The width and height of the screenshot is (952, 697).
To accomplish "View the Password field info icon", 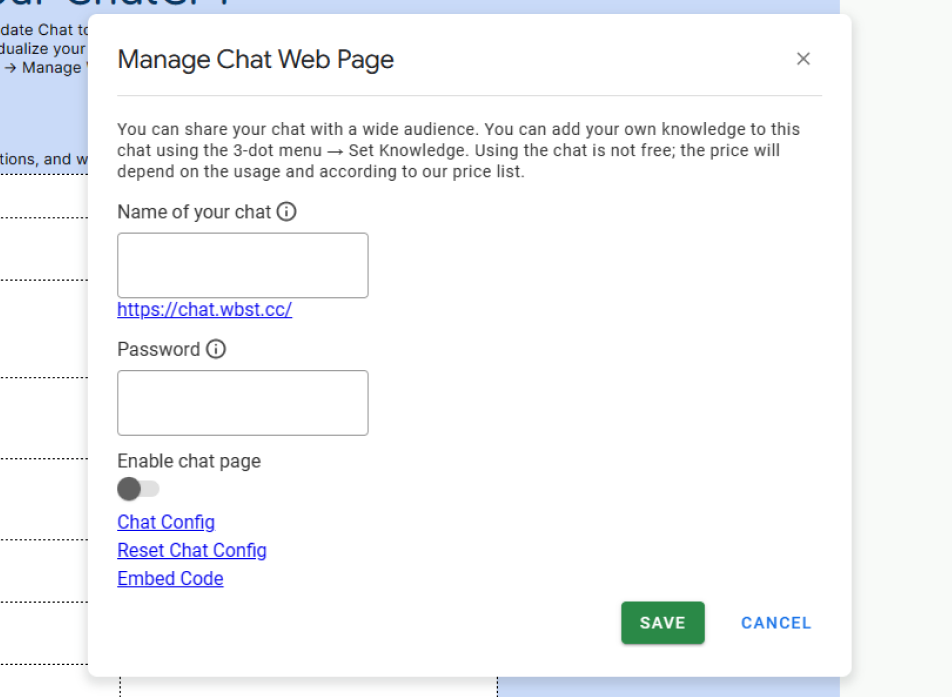I will click(216, 349).
